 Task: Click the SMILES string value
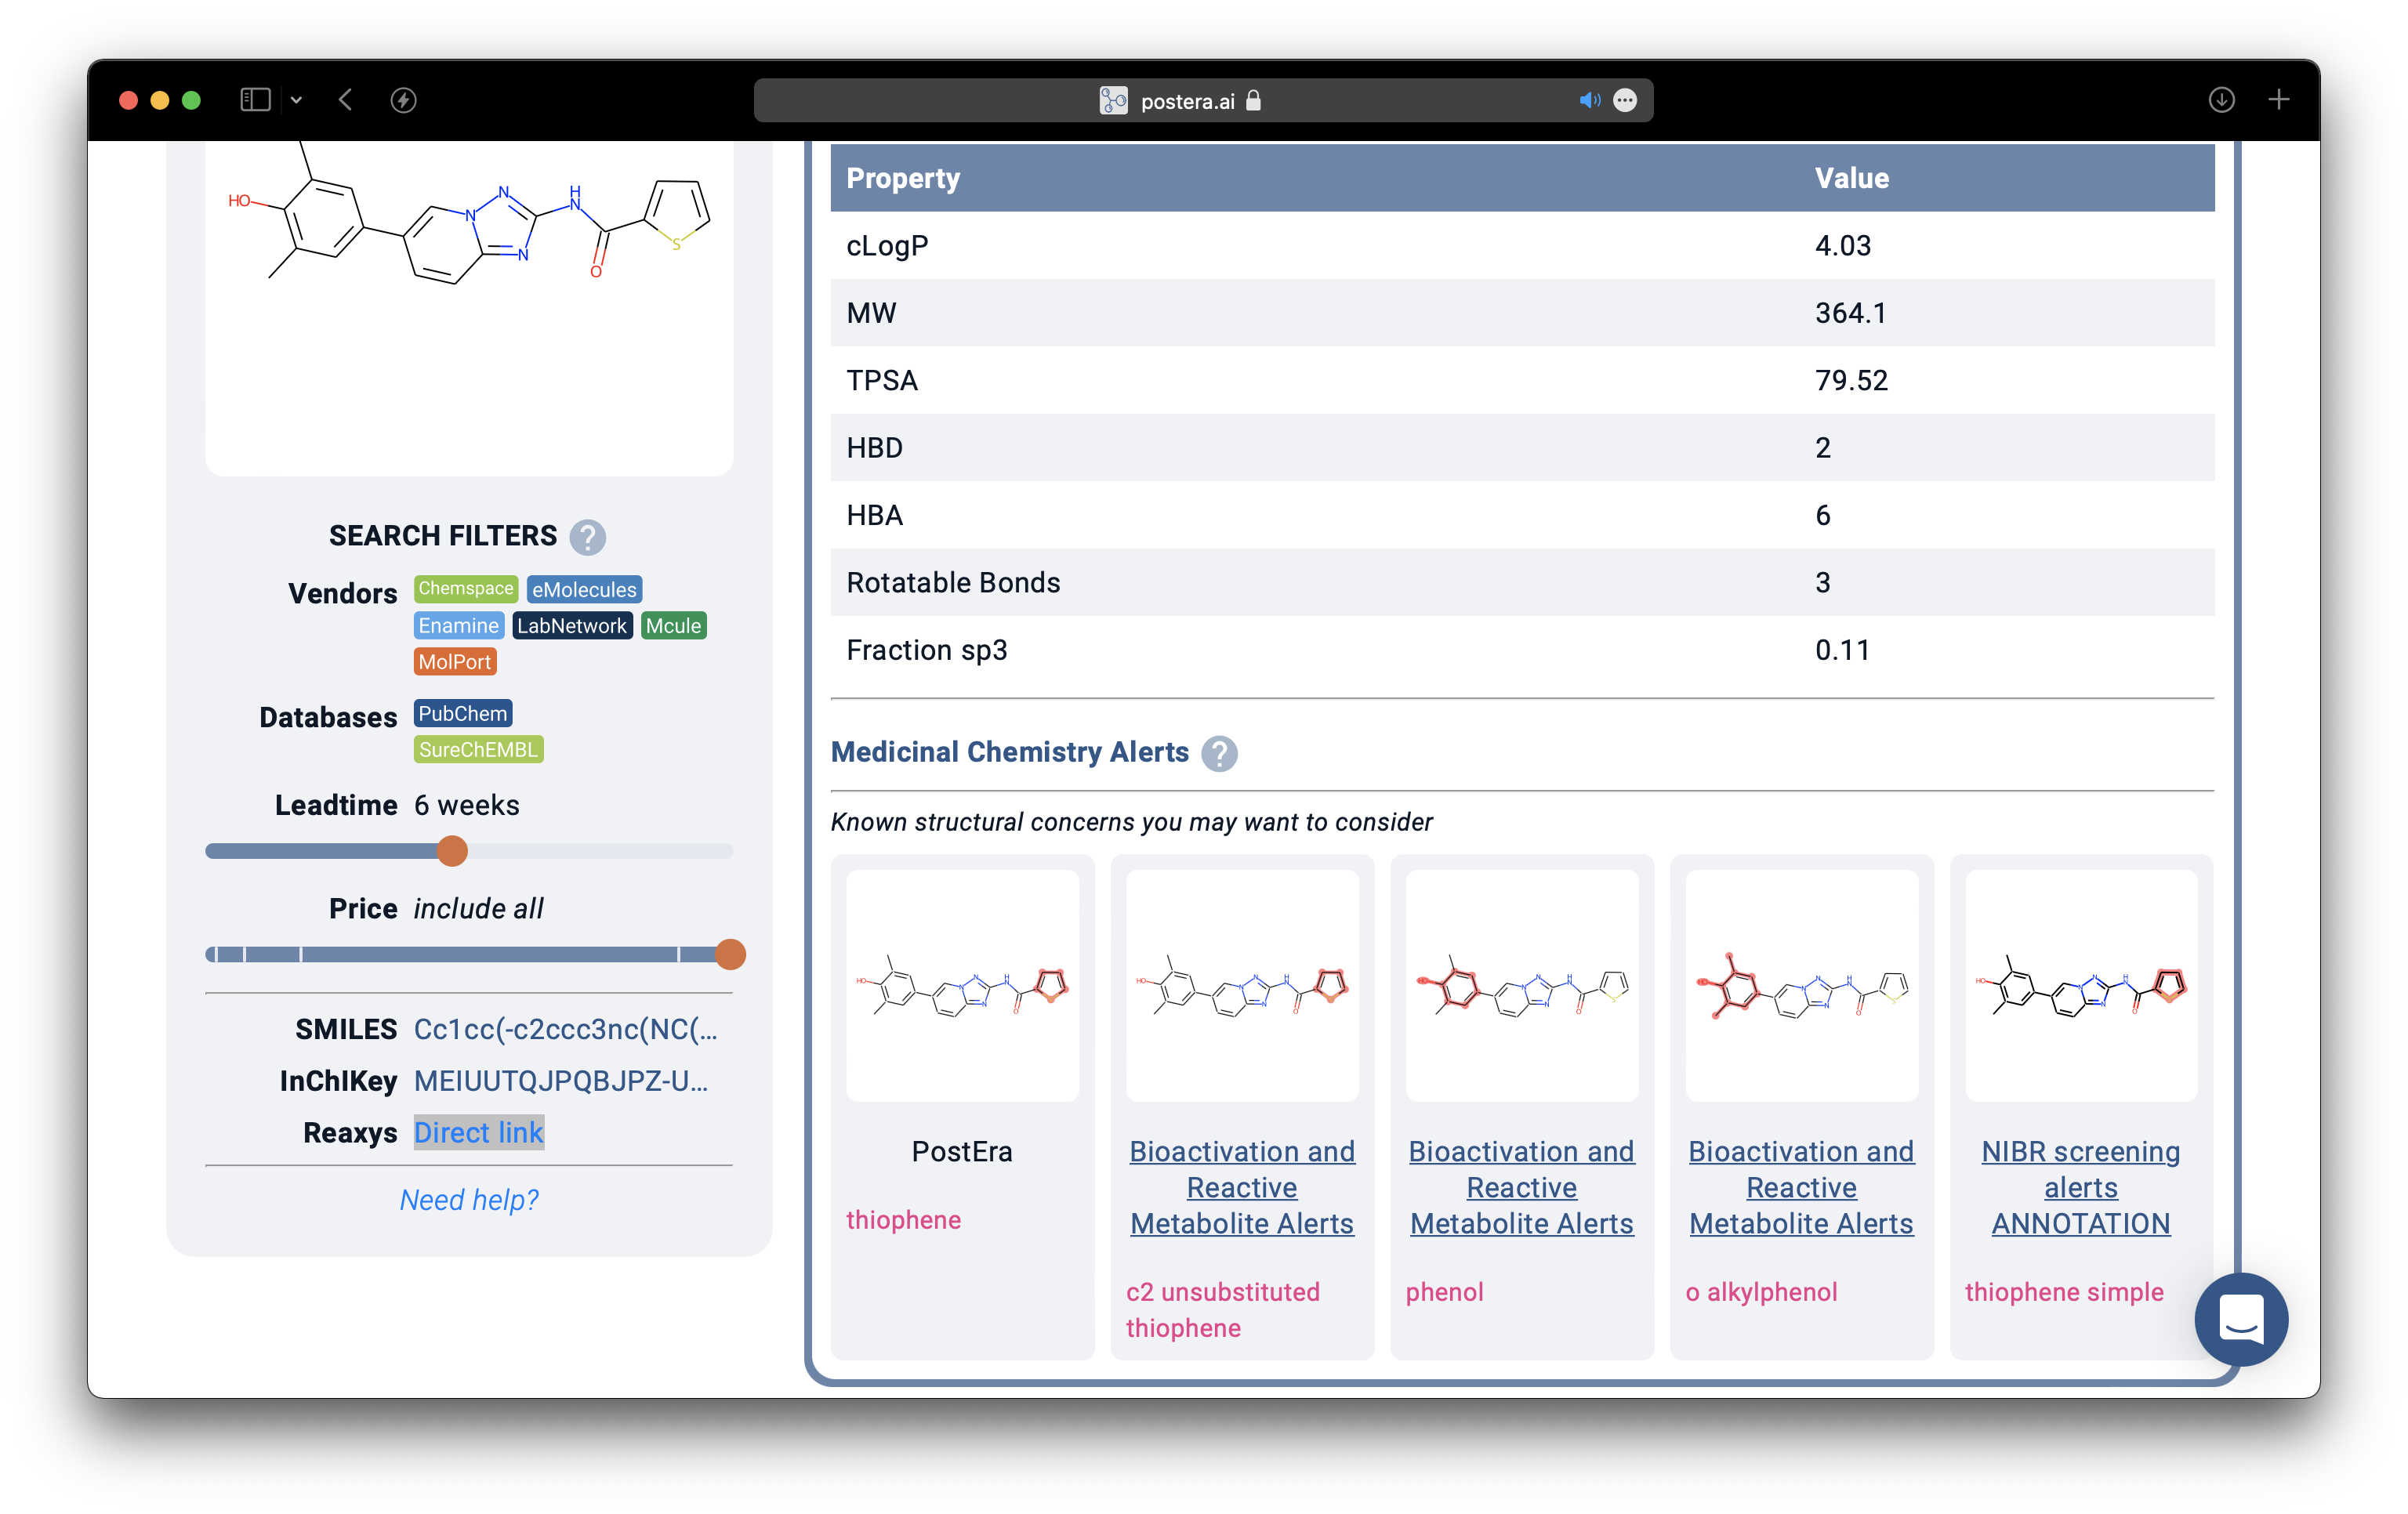pyautogui.click(x=565, y=1029)
